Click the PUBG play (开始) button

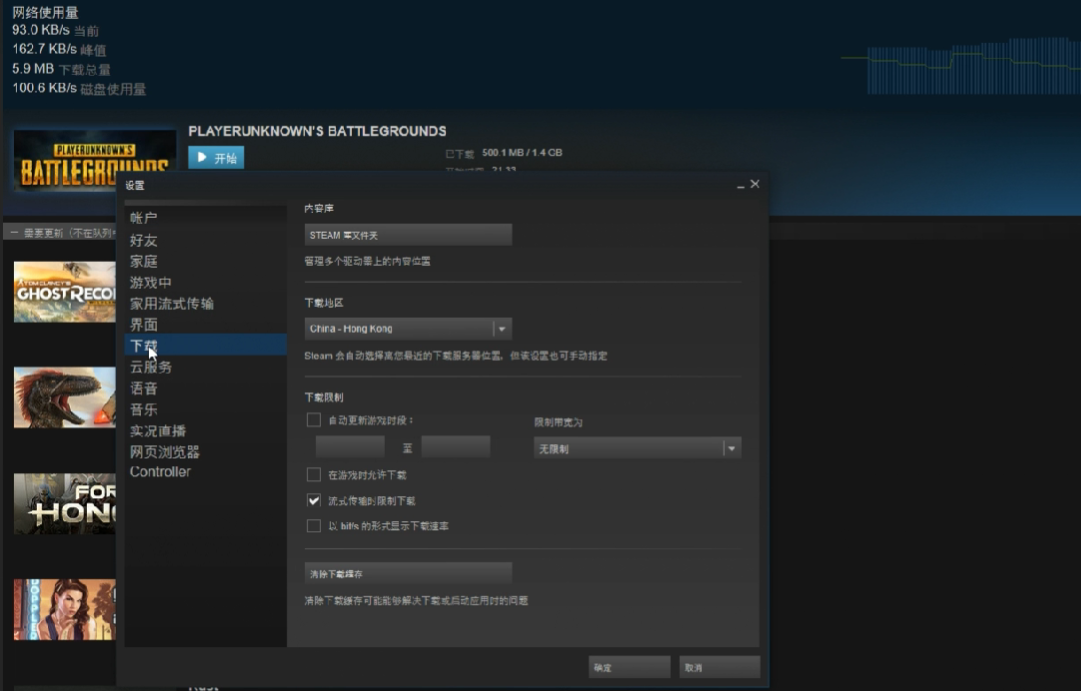(216, 158)
